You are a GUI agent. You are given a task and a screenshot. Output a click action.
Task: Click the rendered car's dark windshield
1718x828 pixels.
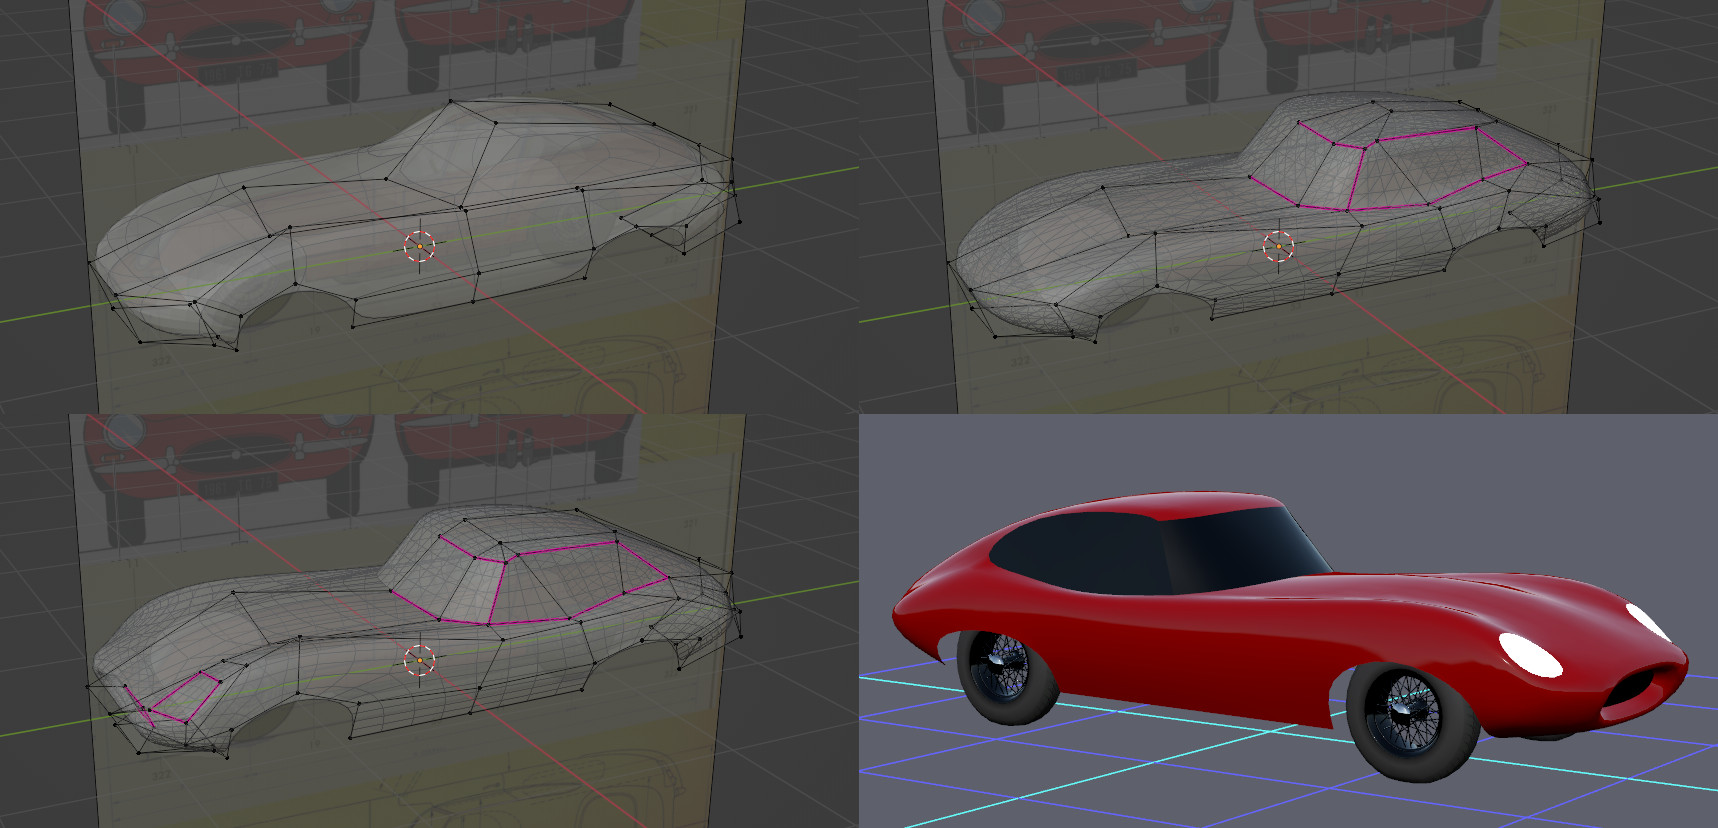tap(1246, 549)
